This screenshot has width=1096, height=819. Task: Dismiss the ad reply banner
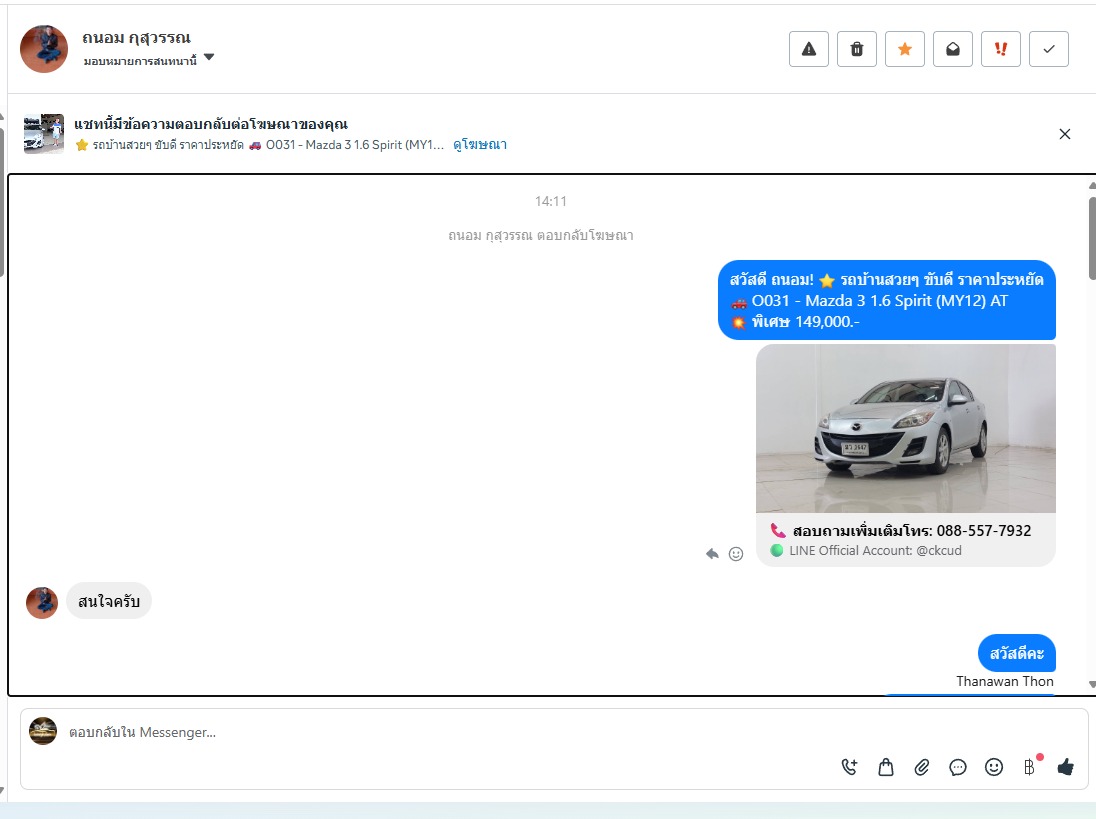[x=1065, y=134]
